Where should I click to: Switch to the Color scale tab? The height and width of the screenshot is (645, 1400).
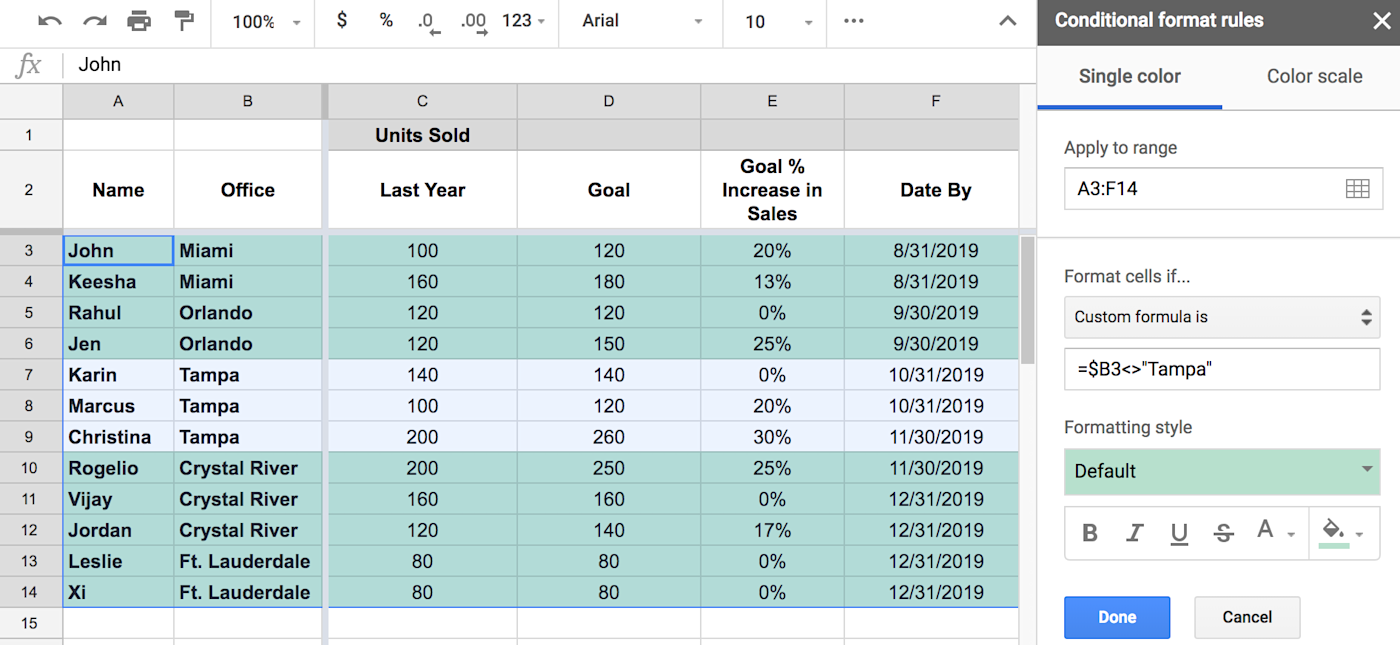(1313, 75)
